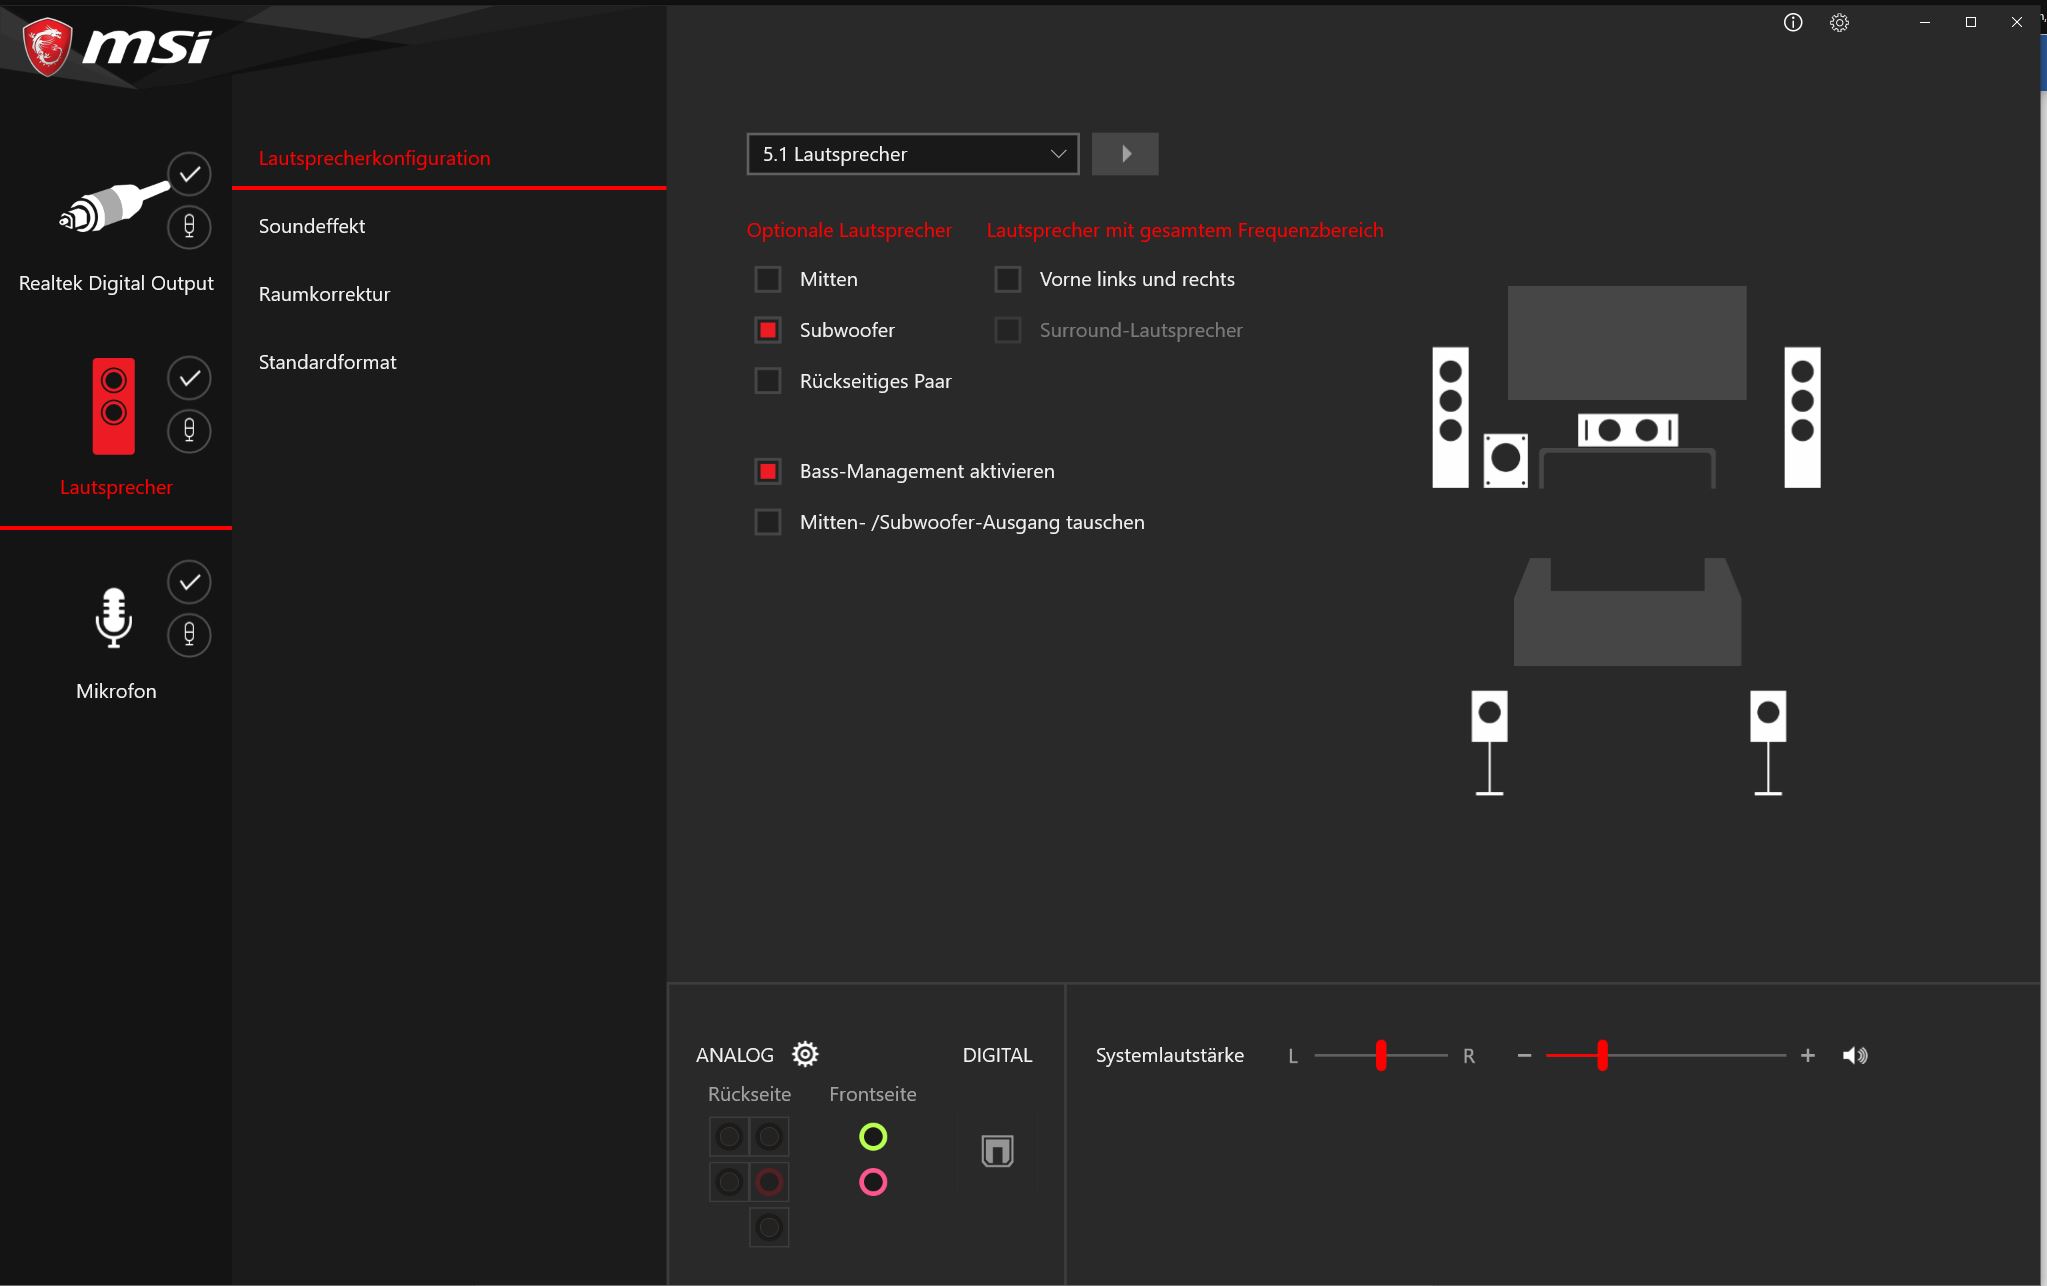Open the Standardformat tab
The height and width of the screenshot is (1286, 2047).
point(327,362)
